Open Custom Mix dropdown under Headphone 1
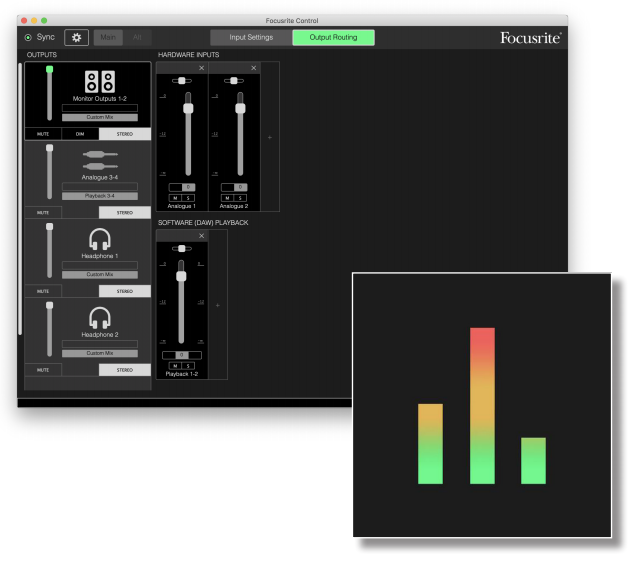The height and width of the screenshot is (573, 641). pyautogui.click(x=100, y=275)
